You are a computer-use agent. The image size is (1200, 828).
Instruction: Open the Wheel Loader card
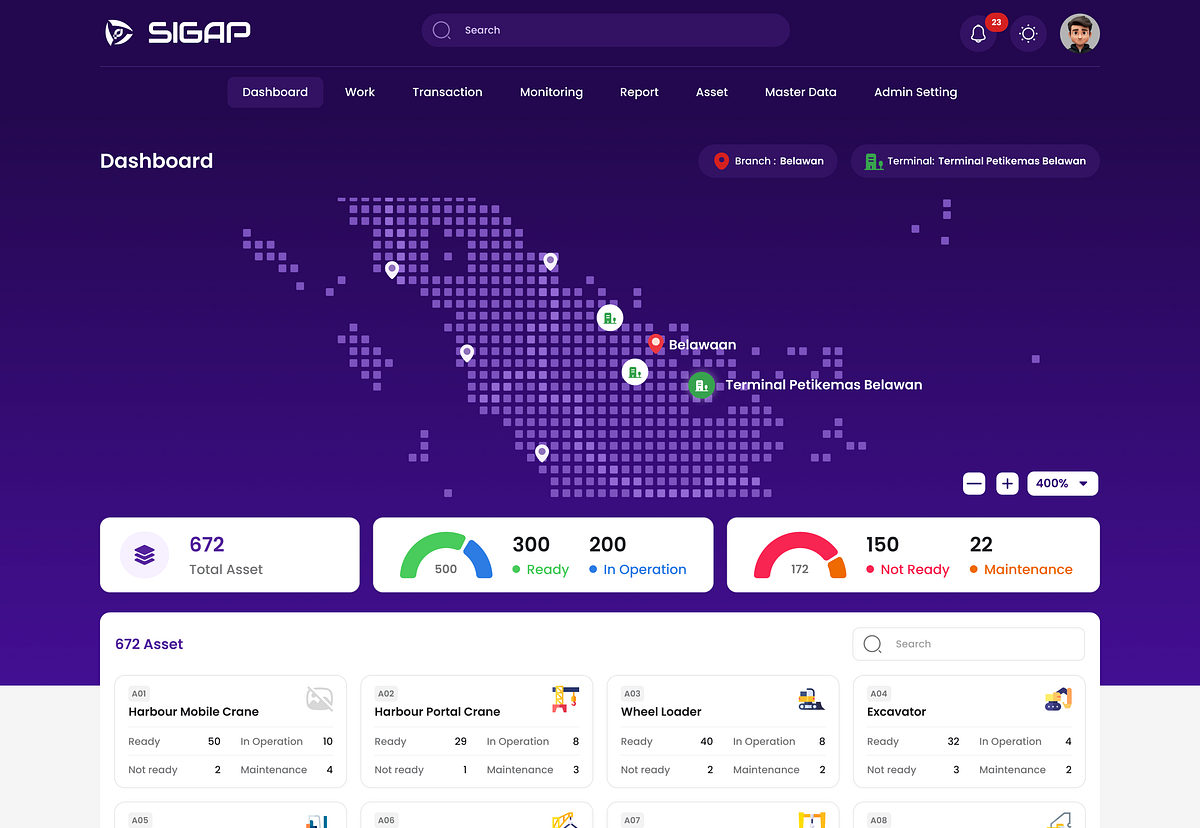point(723,731)
